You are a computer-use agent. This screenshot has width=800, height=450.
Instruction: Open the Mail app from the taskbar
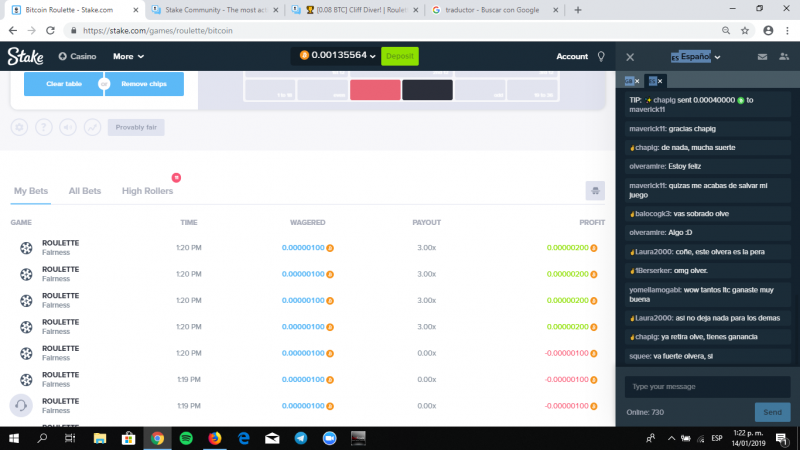tap(272, 438)
